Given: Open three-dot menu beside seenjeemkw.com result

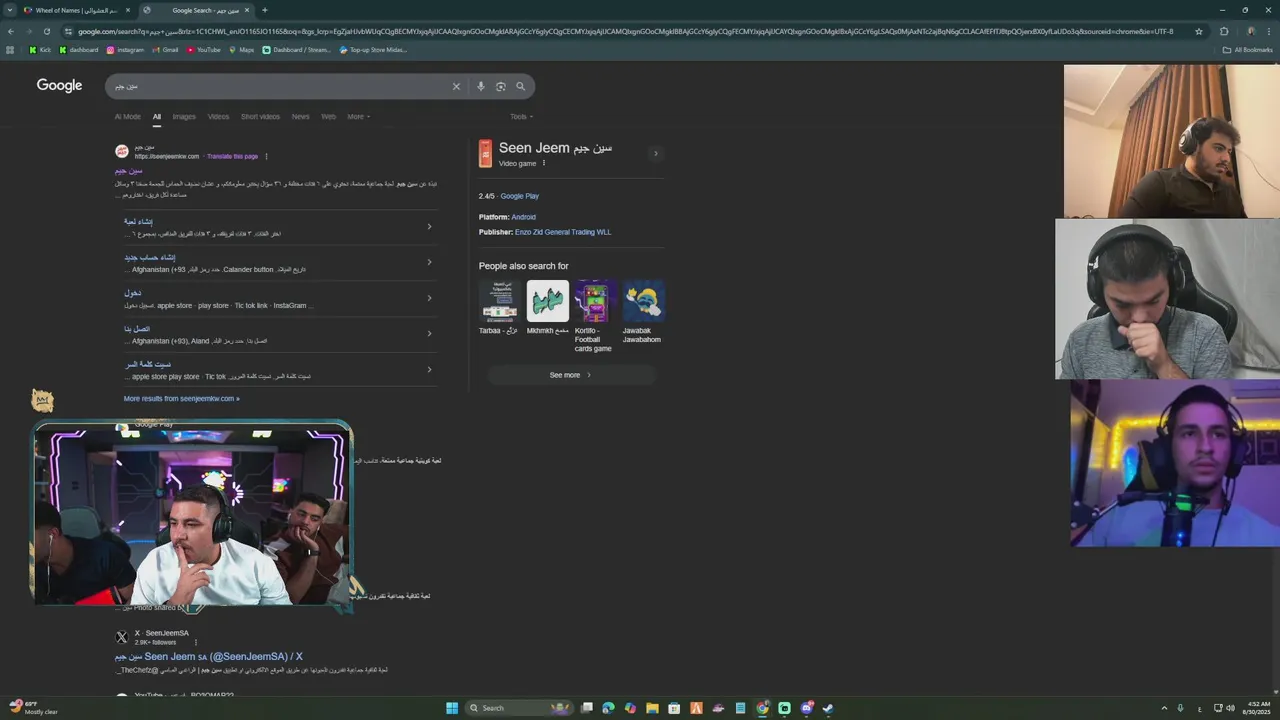Looking at the screenshot, I should (266, 156).
